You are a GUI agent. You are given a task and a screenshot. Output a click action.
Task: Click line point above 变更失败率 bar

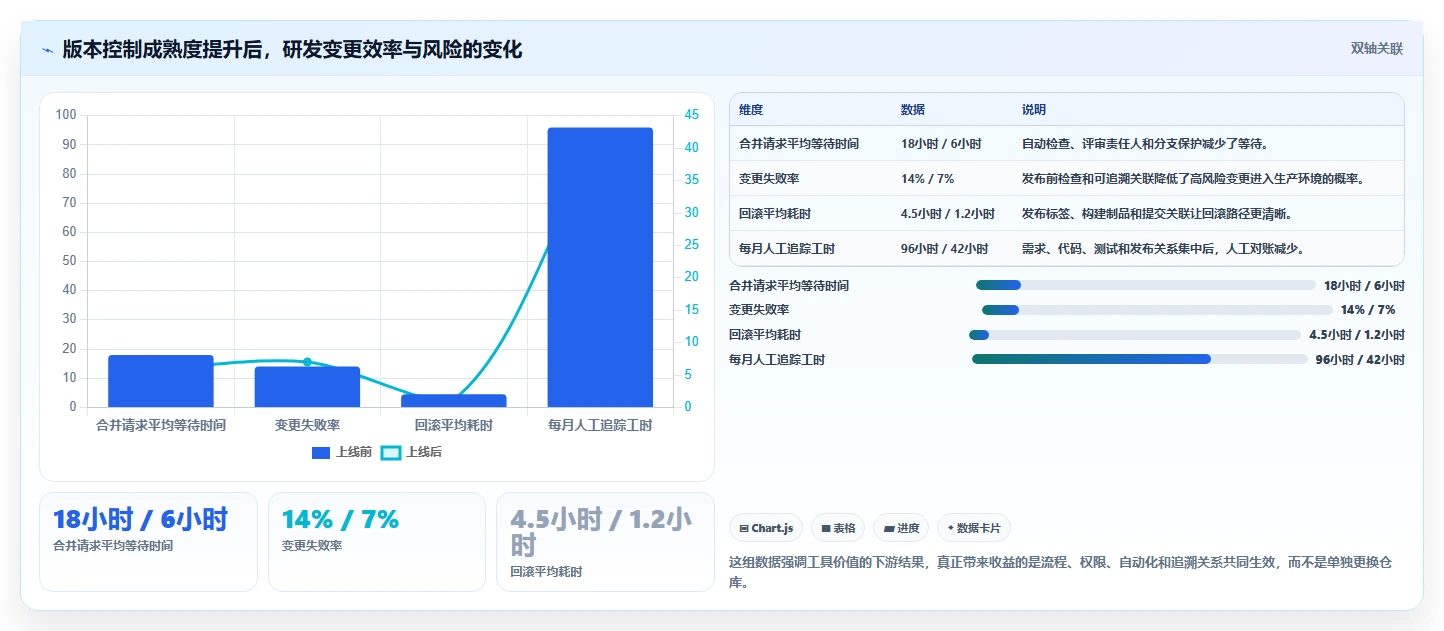tap(307, 362)
